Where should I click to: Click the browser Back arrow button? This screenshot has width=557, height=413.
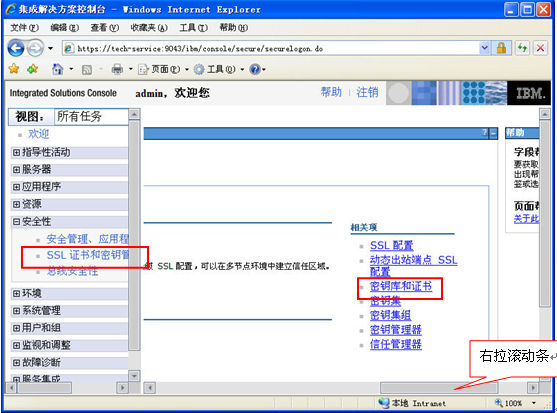(x=16, y=48)
